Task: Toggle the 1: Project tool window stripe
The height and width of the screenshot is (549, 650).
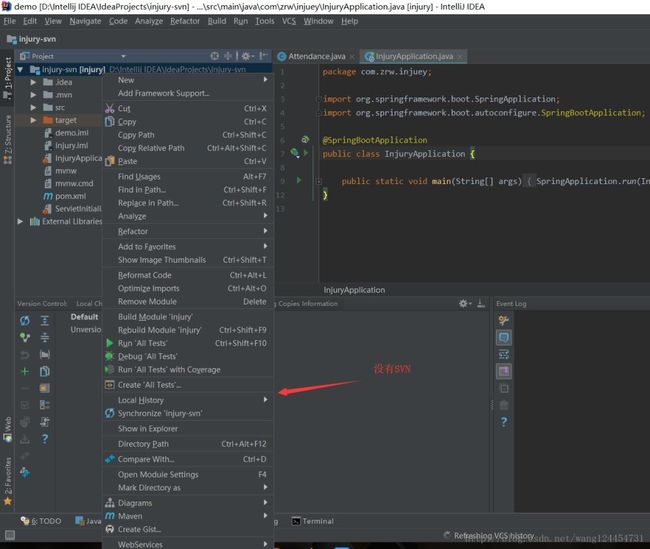Action: click(x=7, y=78)
